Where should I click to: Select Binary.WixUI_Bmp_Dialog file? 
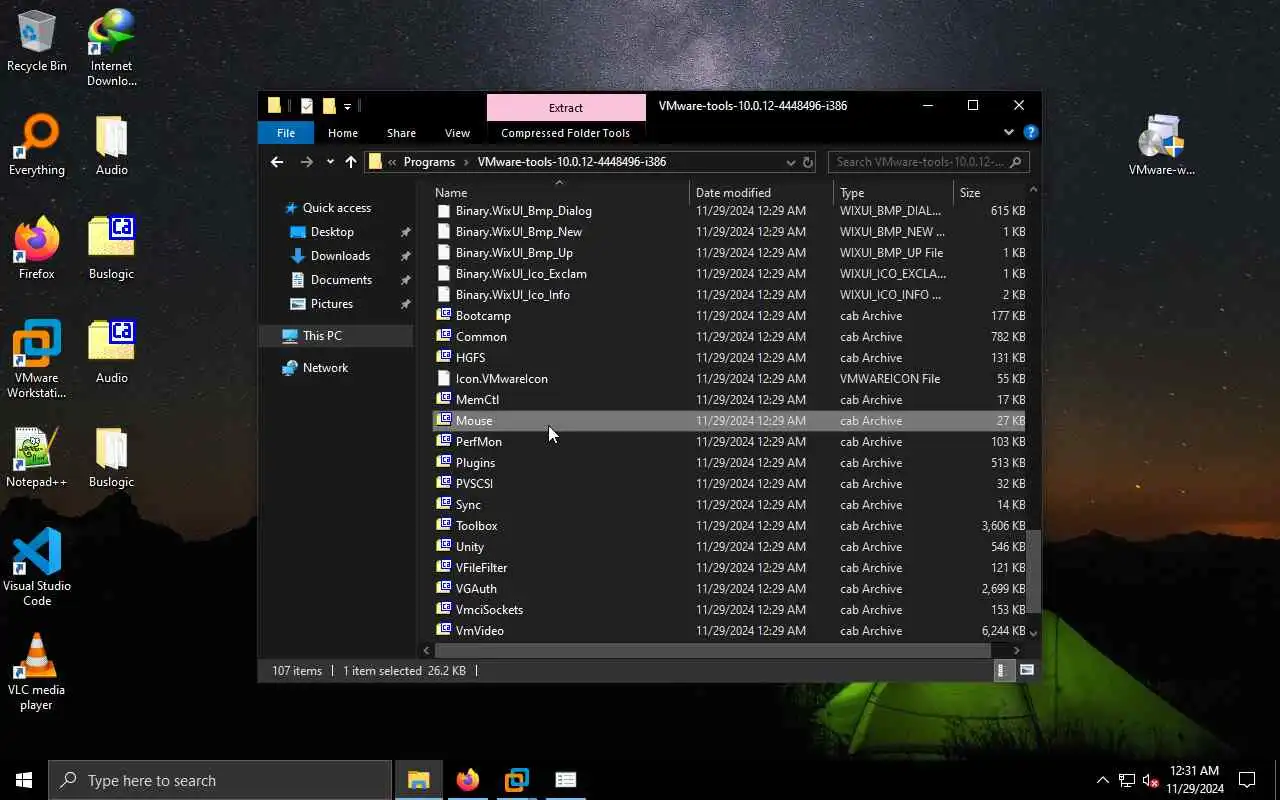tap(728, 211)
